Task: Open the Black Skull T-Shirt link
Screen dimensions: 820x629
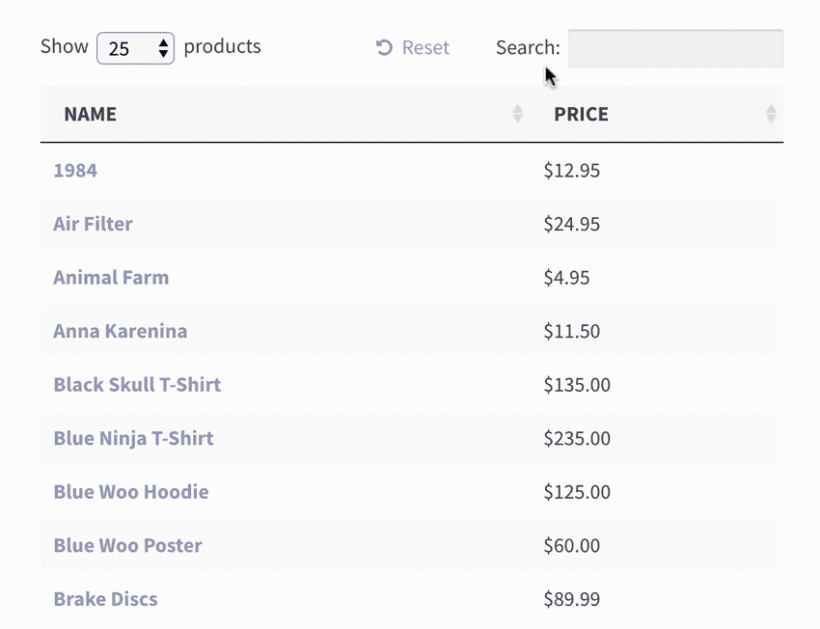Action: click(x=137, y=385)
